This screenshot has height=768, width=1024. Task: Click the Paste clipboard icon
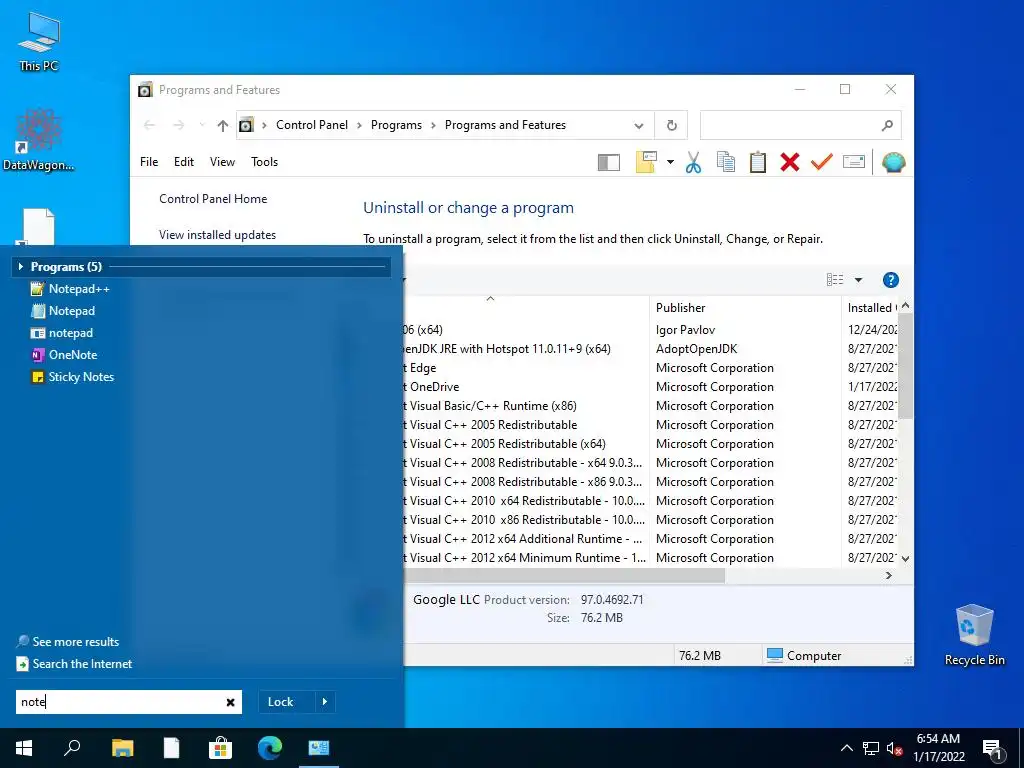click(x=758, y=162)
